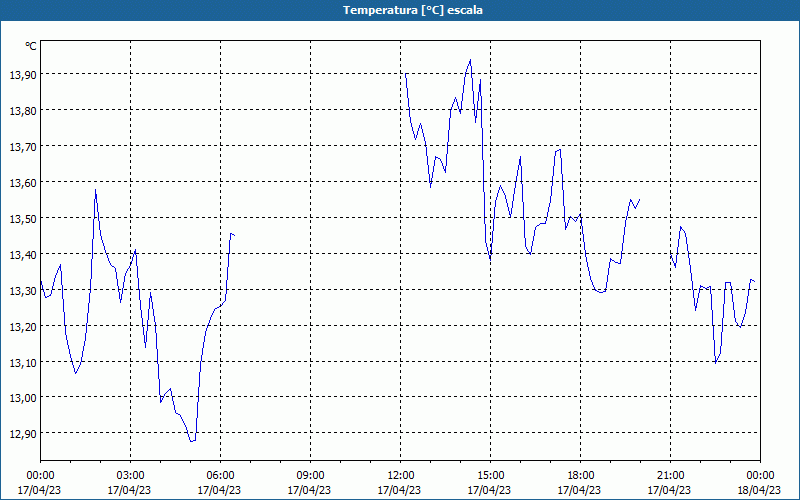This screenshot has width=800, height=500.
Task: Select the 09:00 time axis label
Action: (x=310, y=476)
